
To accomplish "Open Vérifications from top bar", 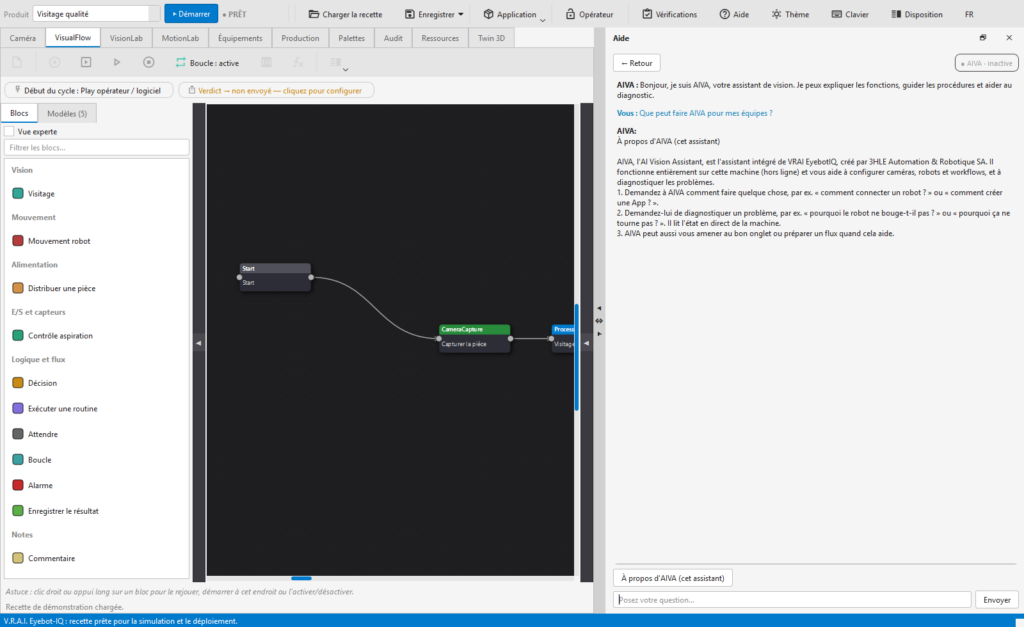I will tap(669, 14).
